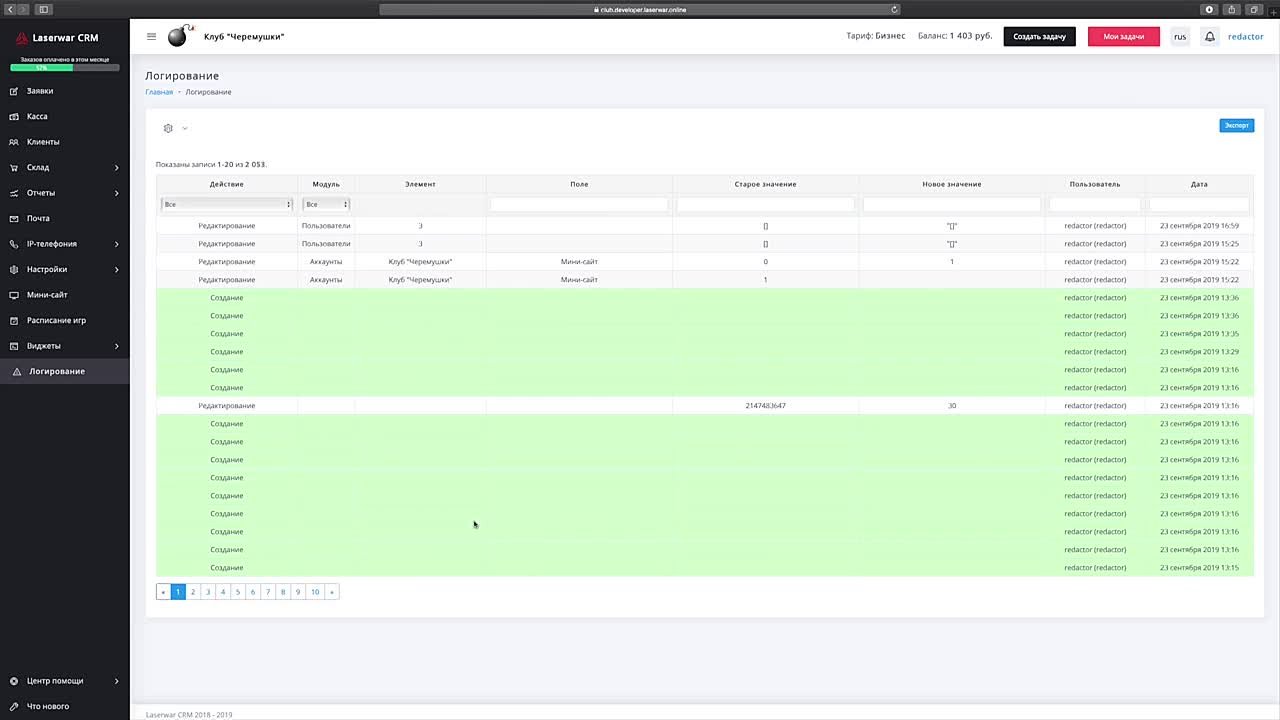
Task: Click the Мои задачи button
Action: click(x=1123, y=37)
